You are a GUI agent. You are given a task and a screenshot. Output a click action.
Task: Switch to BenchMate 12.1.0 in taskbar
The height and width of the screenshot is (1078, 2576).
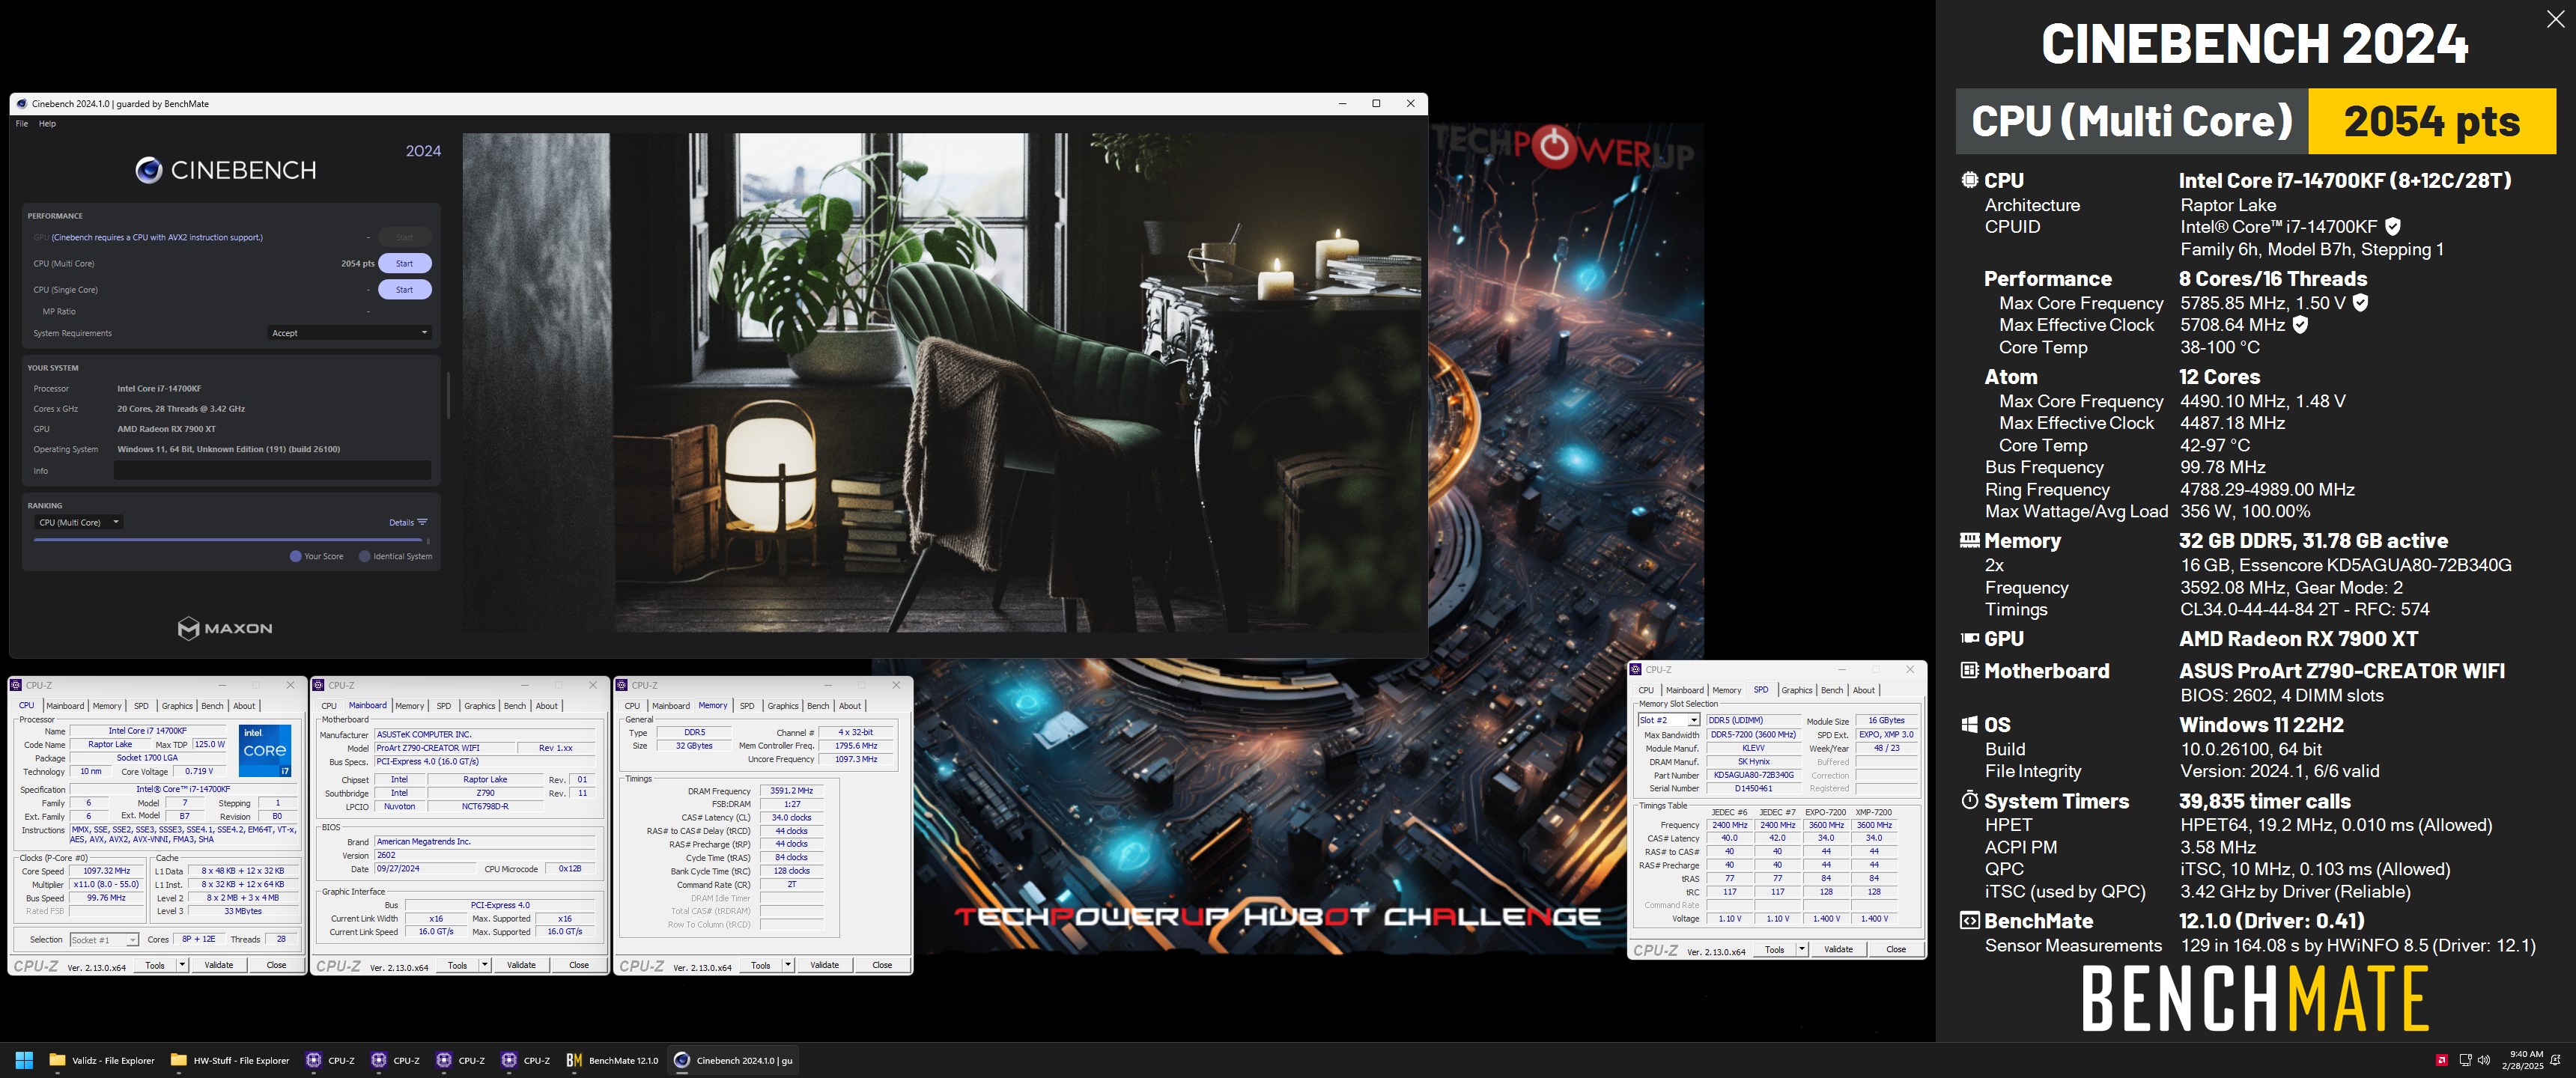pos(612,1060)
